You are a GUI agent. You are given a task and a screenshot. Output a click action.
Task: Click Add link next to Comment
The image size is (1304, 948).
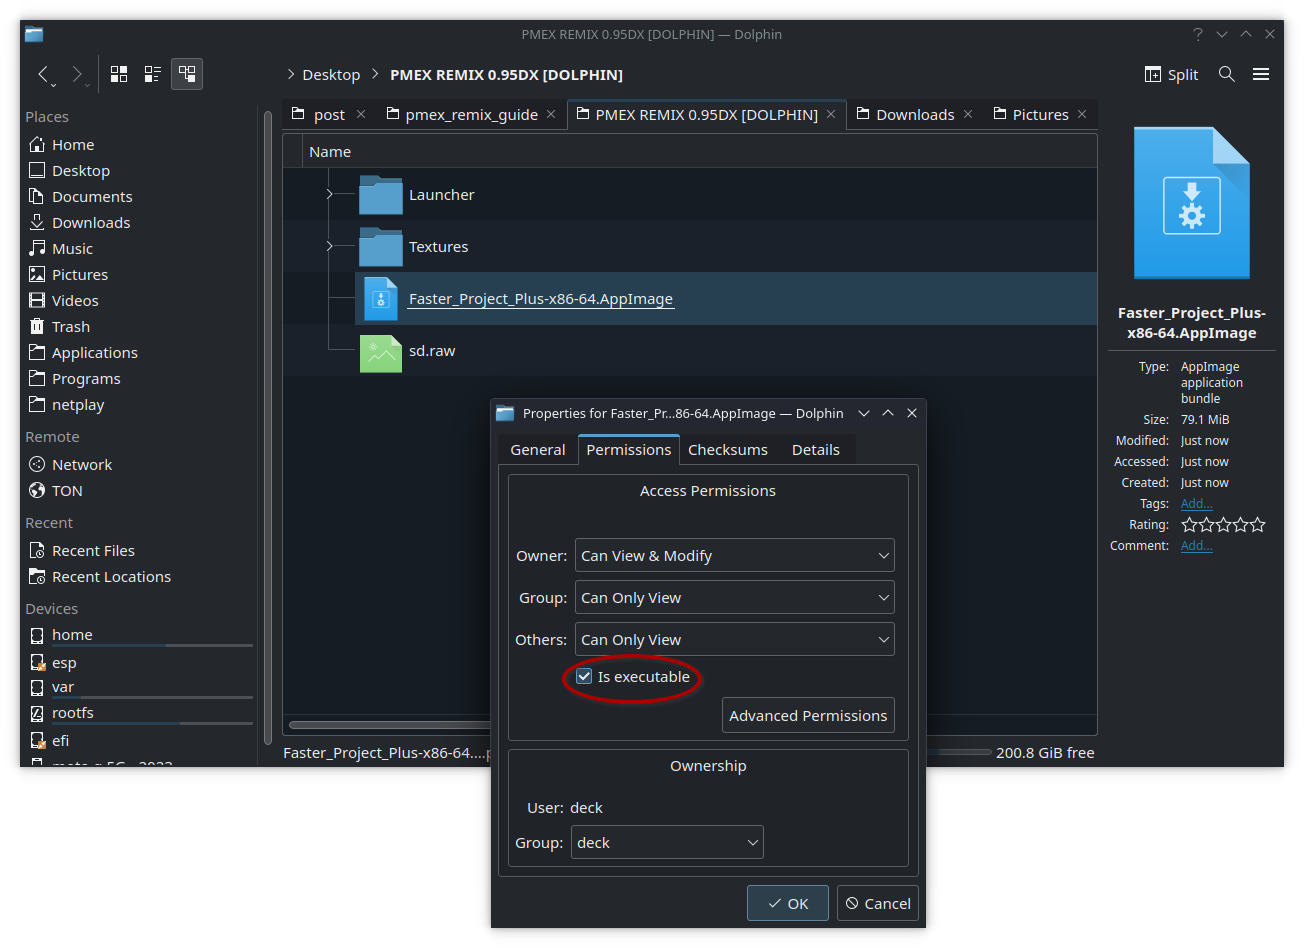point(1196,545)
